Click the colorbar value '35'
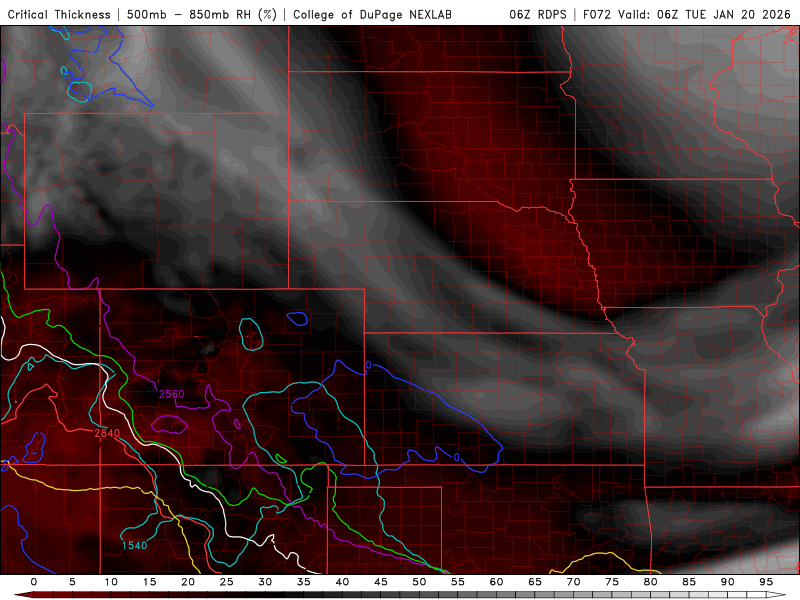 coord(304,582)
